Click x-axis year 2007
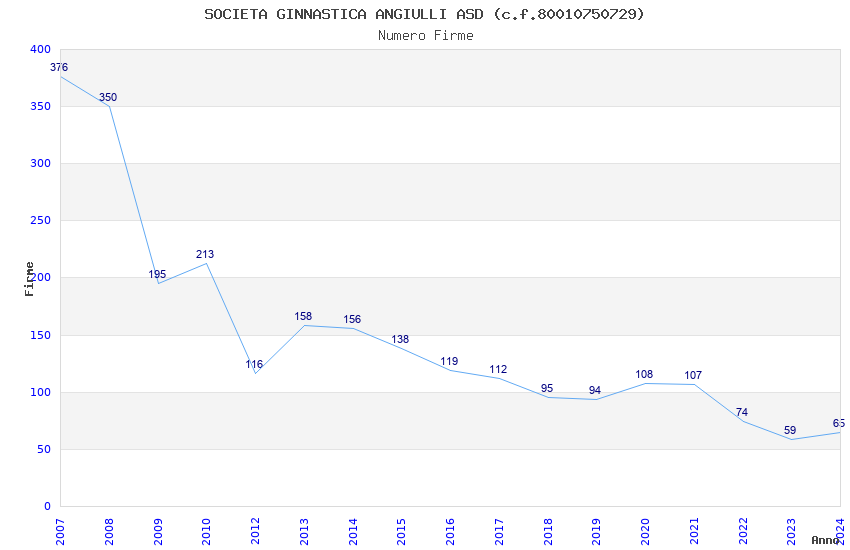This screenshot has height=550, width=850. click(x=60, y=532)
